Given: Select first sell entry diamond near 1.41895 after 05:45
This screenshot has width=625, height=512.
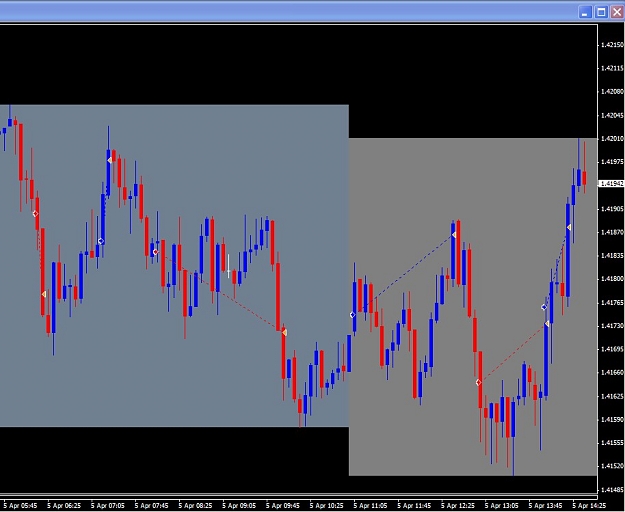Looking at the screenshot, I should tap(35, 214).
